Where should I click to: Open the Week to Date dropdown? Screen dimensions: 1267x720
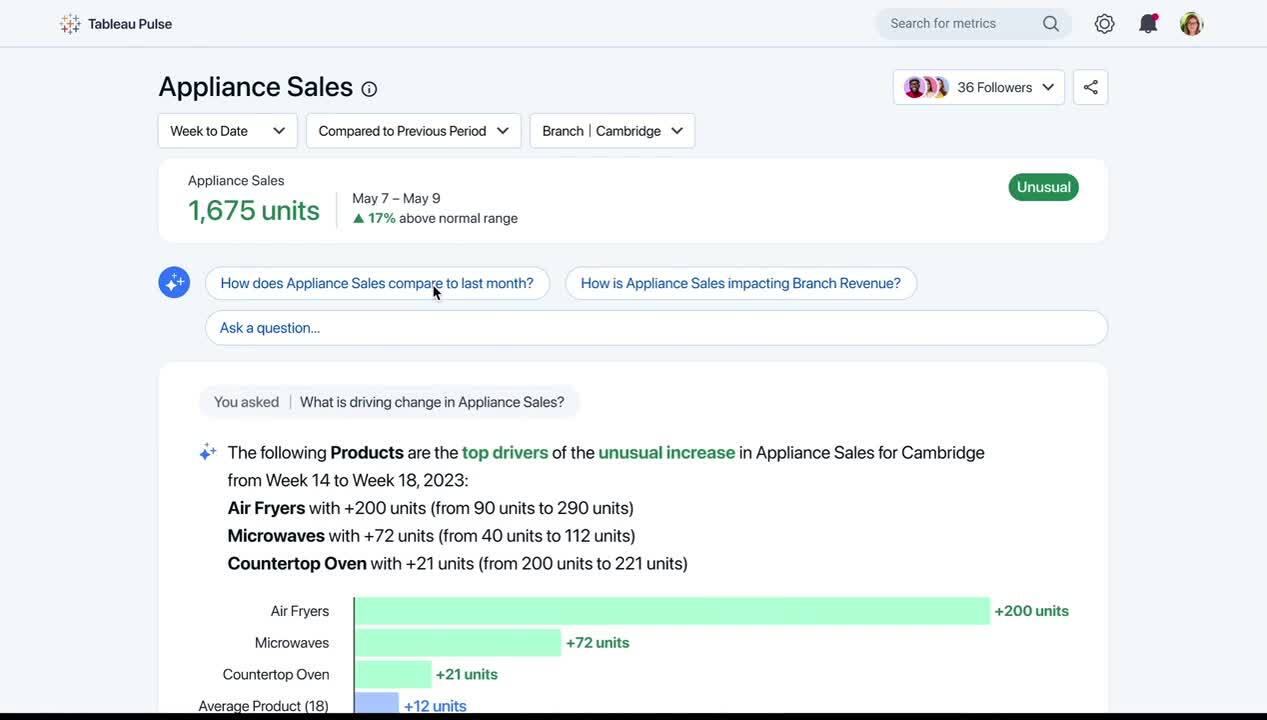227,130
